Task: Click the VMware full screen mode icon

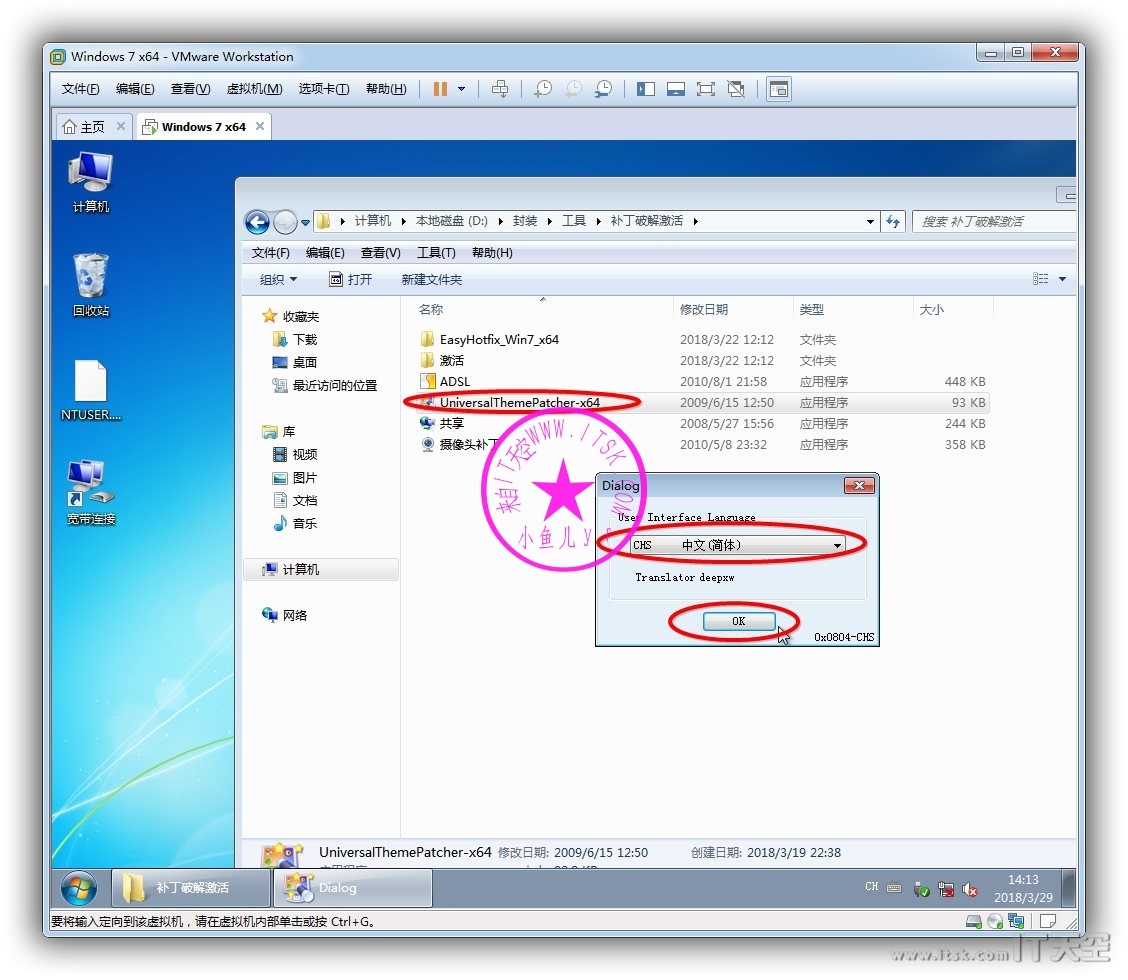Action: [x=706, y=89]
